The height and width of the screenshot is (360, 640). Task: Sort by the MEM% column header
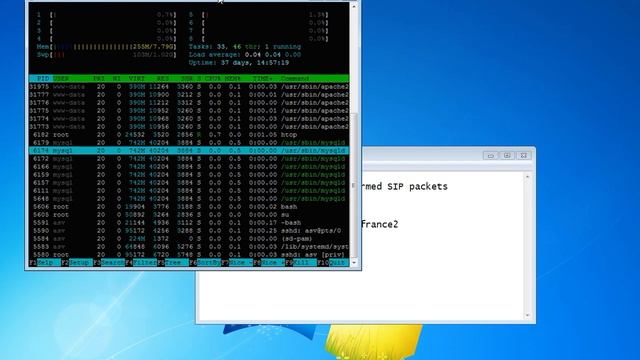(x=233, y=78)
